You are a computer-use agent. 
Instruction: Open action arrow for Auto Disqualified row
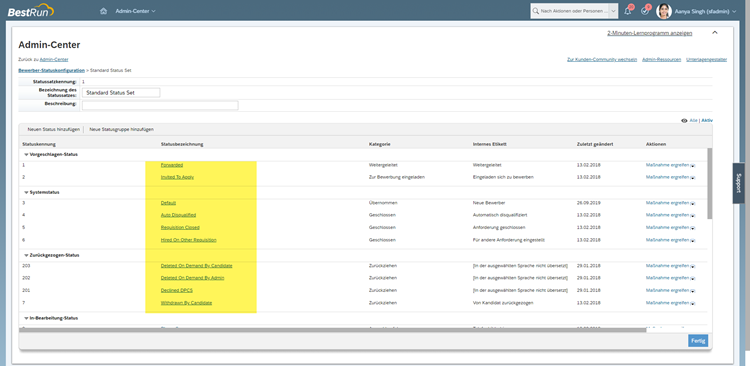pos(693,216)
